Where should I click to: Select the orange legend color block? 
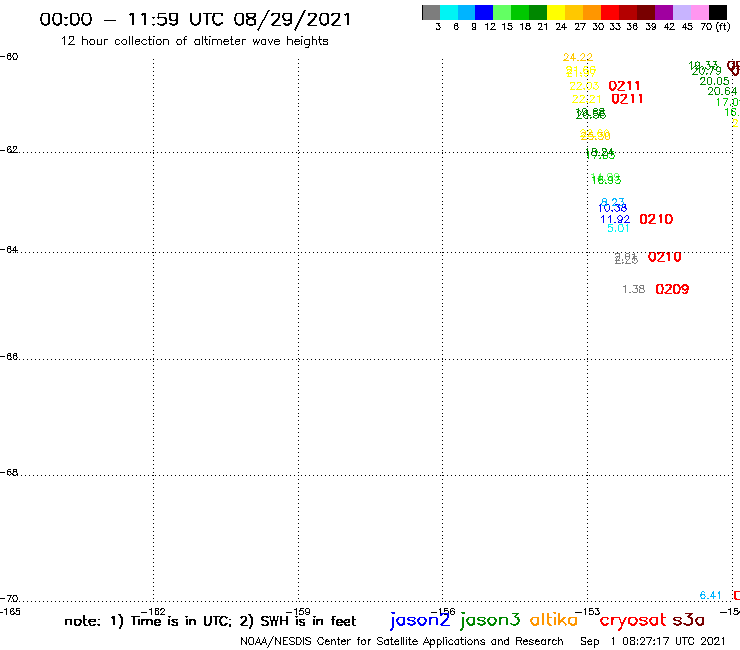[592, 12]
